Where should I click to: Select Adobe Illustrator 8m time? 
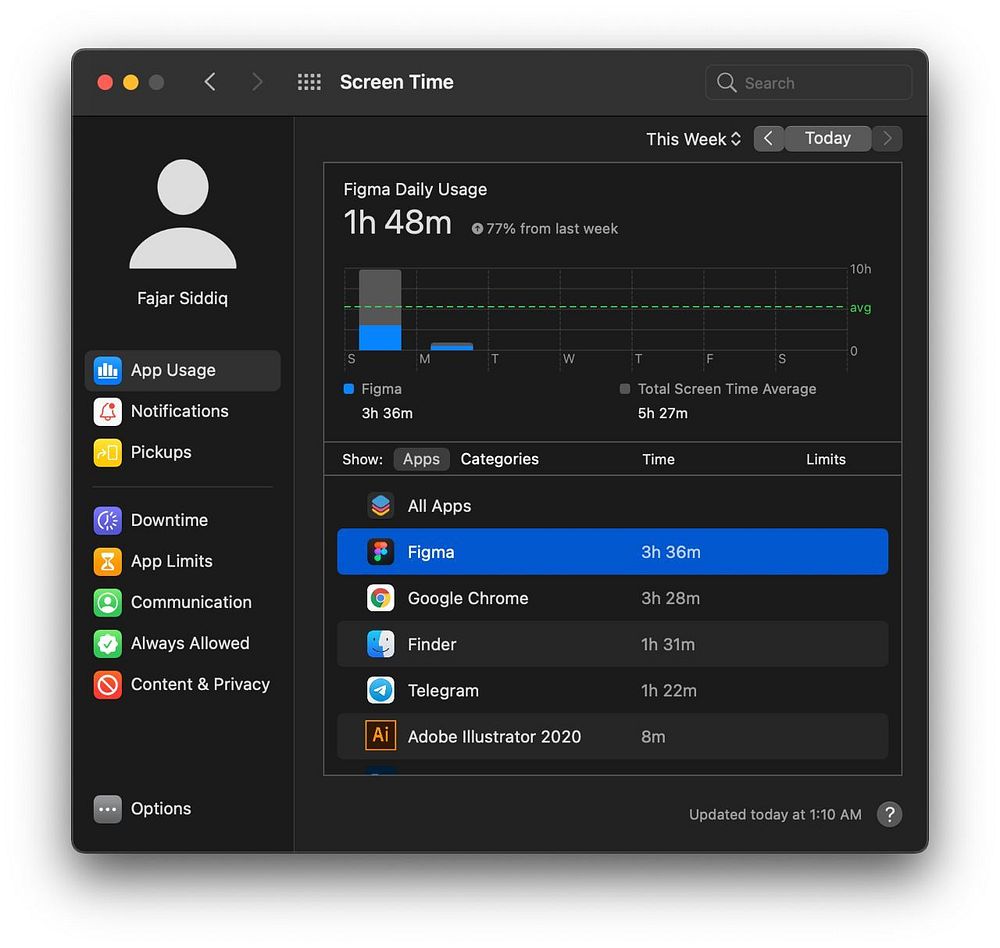click(x=653, y=737)
